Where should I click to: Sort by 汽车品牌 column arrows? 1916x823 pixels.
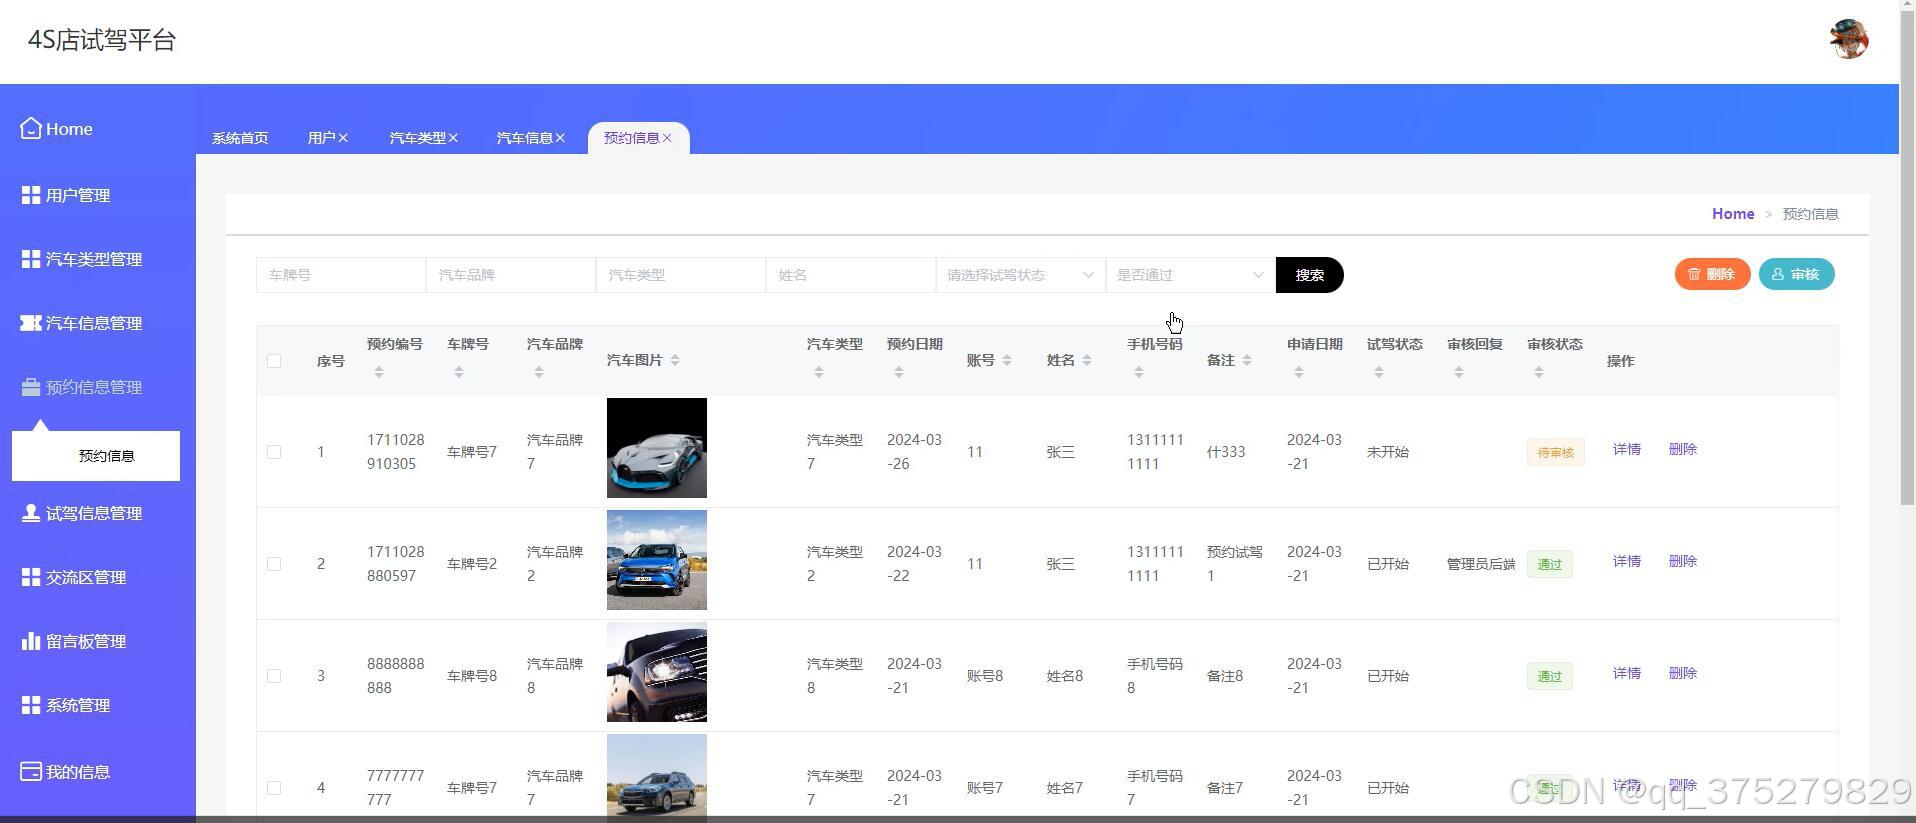538,372
